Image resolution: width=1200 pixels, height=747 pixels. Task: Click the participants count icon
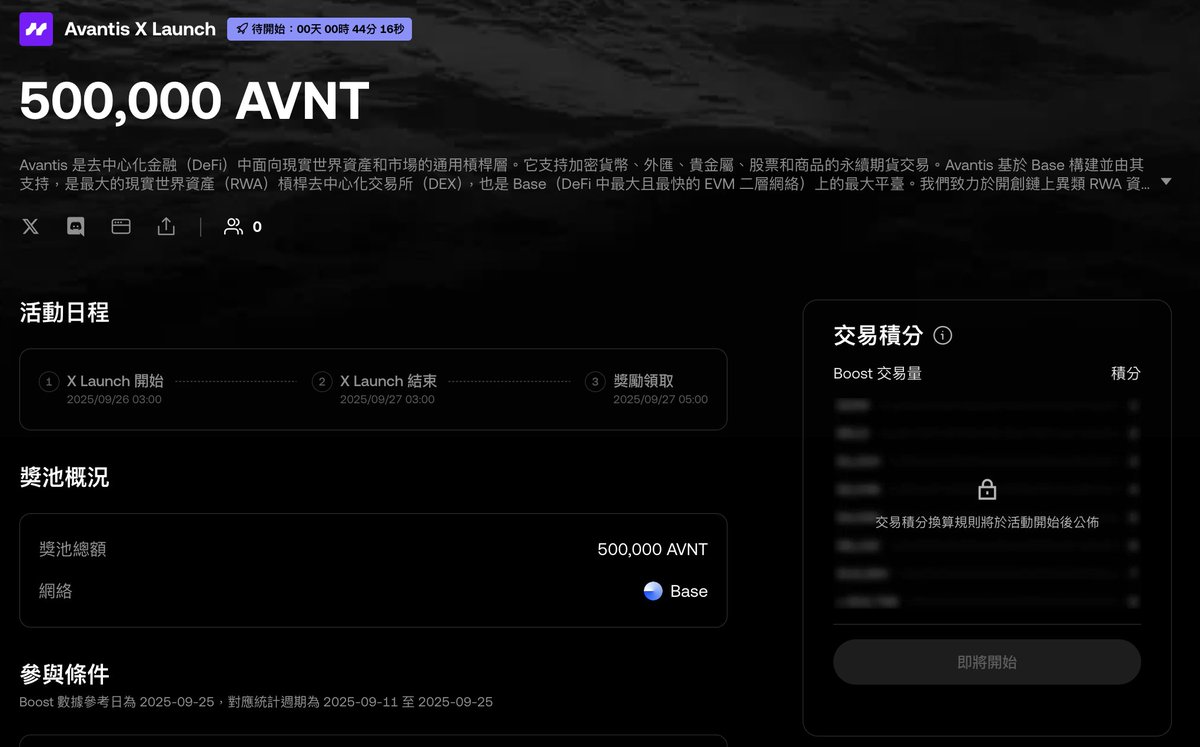[232, 226]
